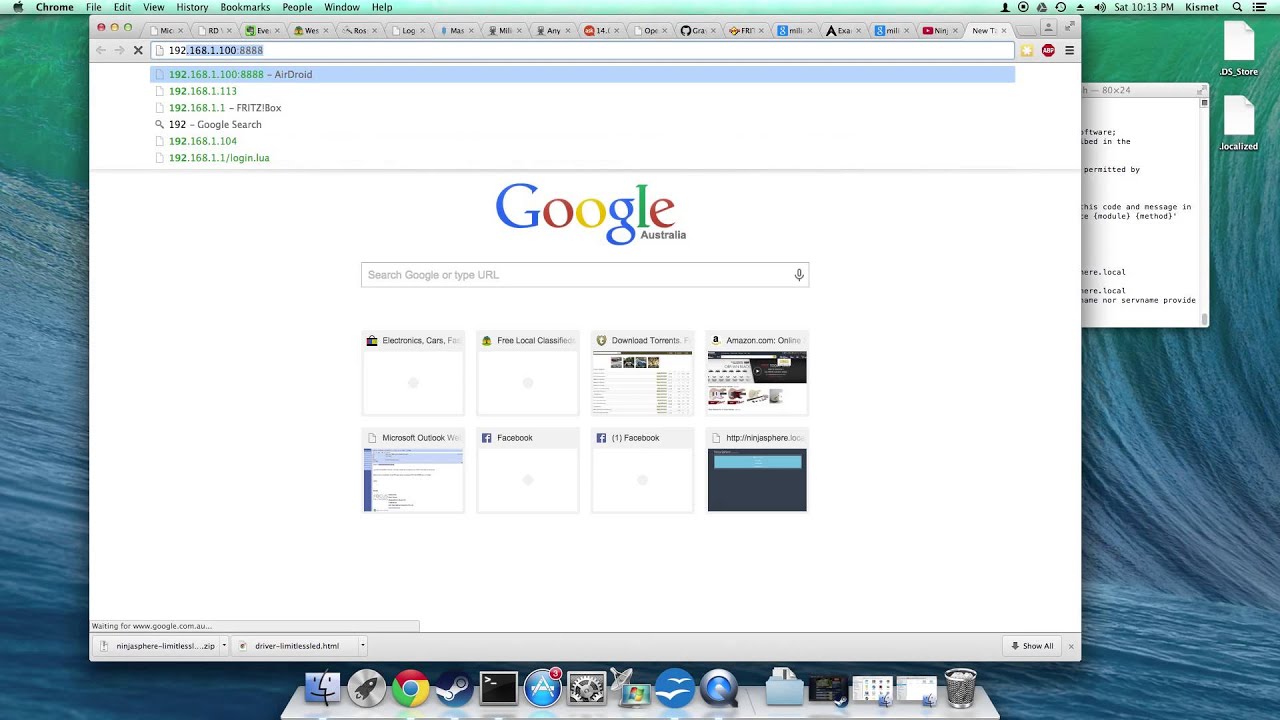Open the File menu
Viewport: 1280px width, 720px height.
93,7
